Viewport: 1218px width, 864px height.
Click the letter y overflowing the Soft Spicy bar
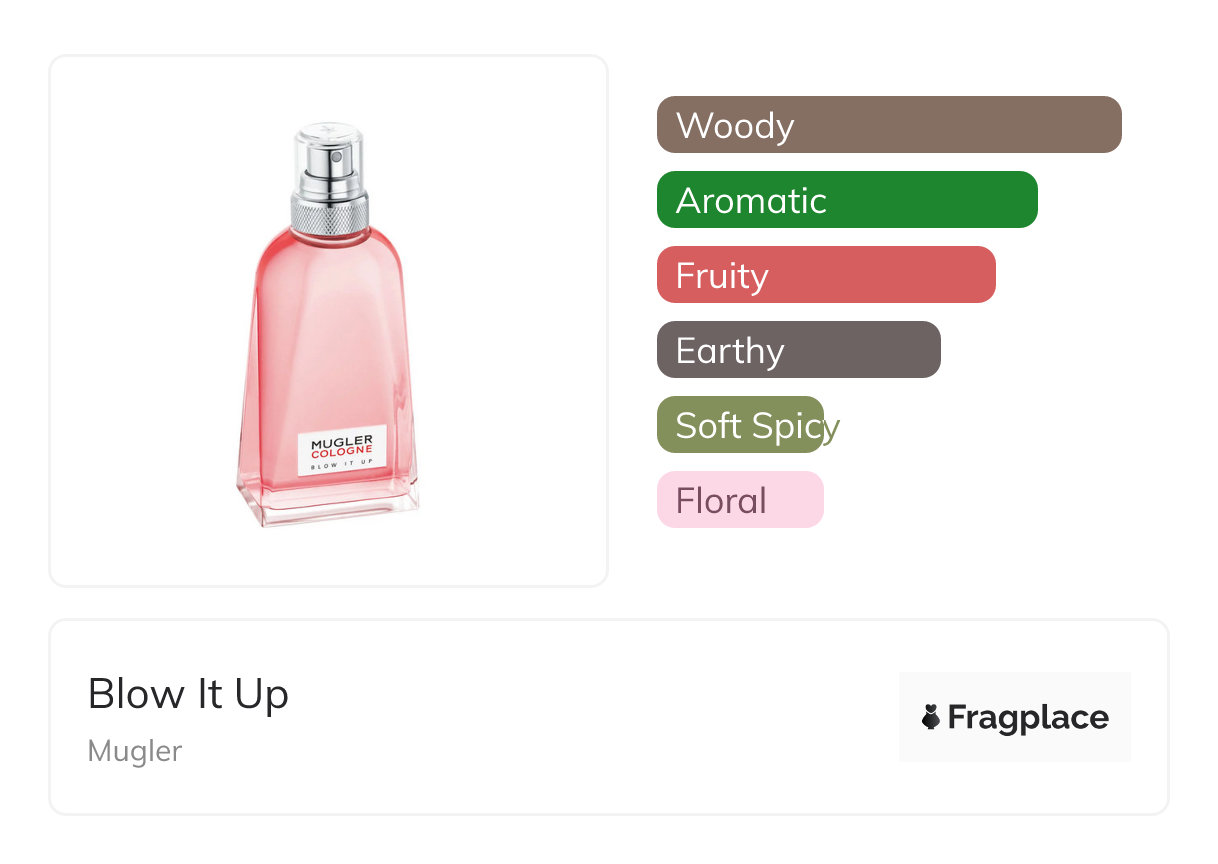pyautogui.click(x=831, y=428)
